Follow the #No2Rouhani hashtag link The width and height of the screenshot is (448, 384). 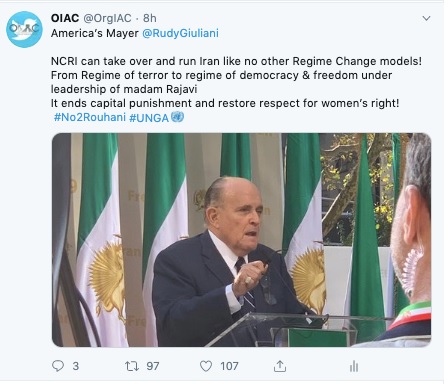tap(90, 117)
